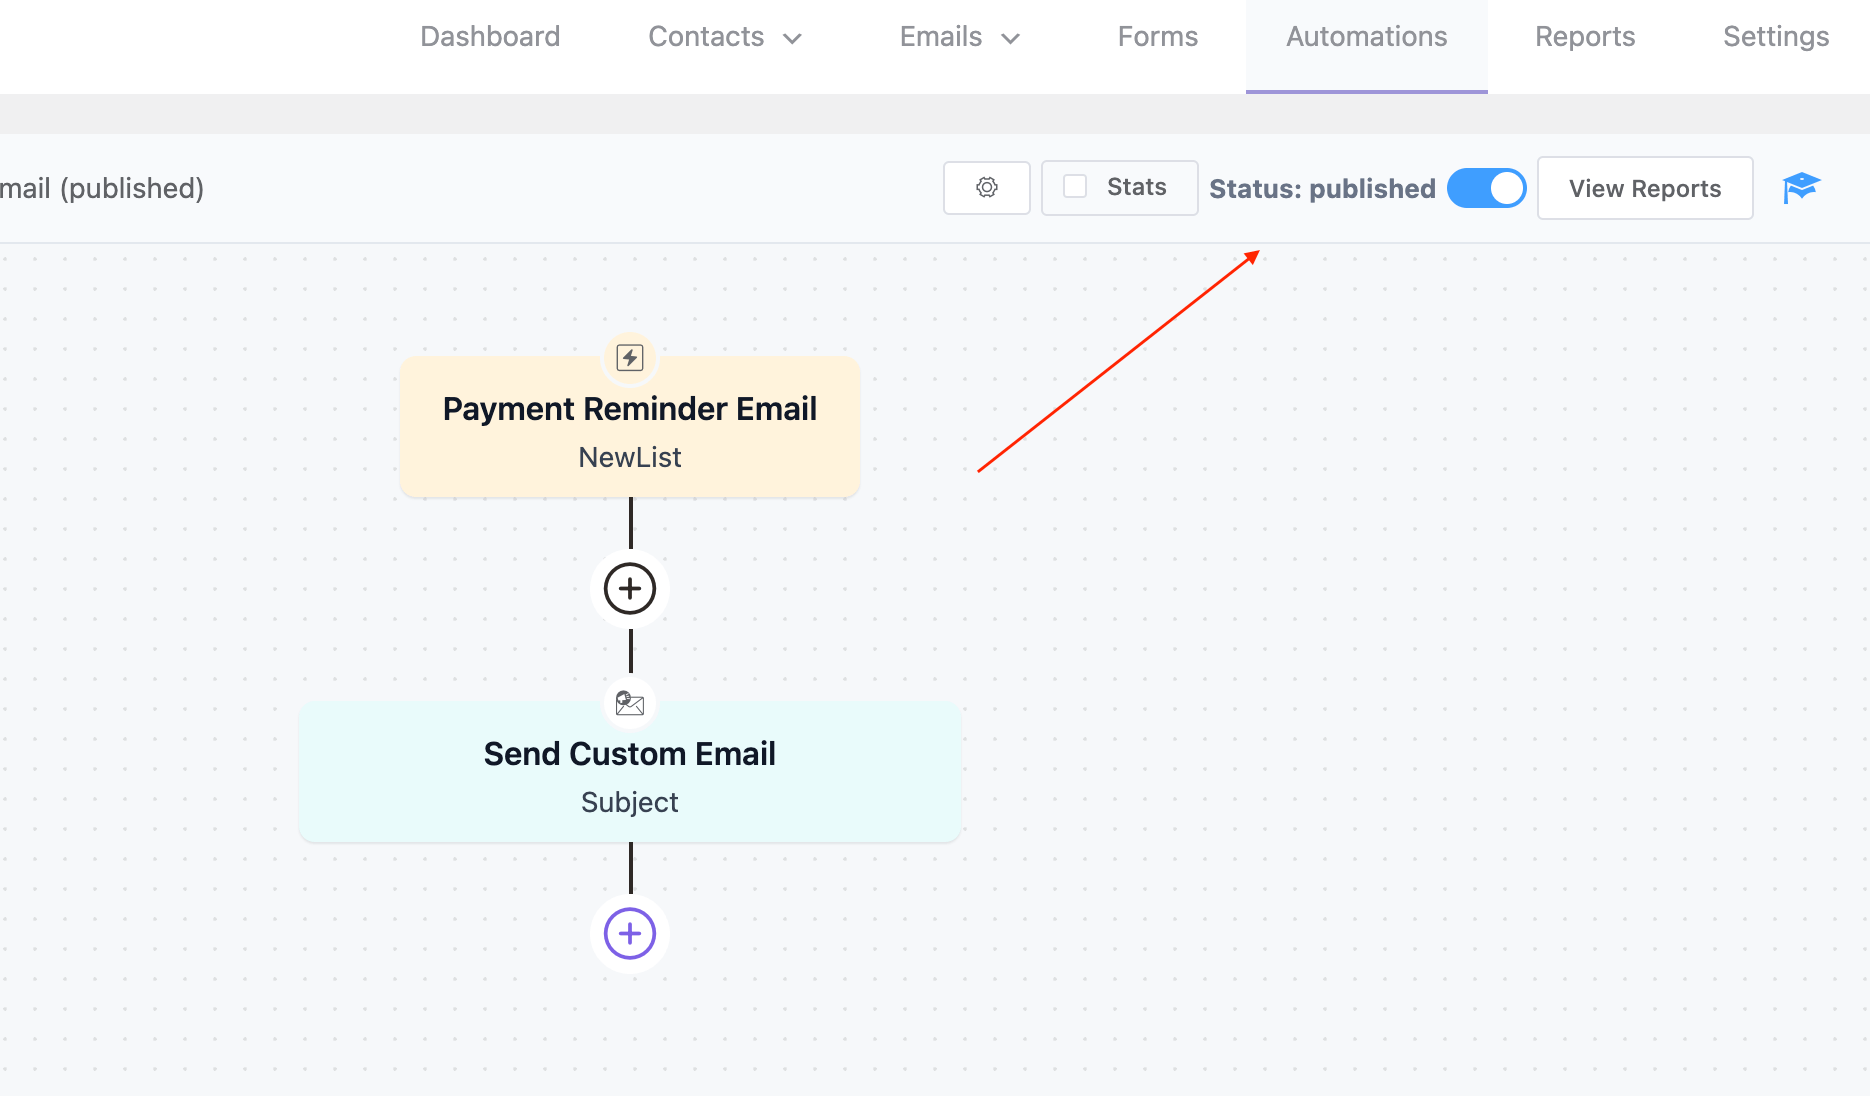Viewport: 1870px width, 1096px height.
Task: Open the Reports section link
Action: pyautogui.click(x=1585, y=36)
